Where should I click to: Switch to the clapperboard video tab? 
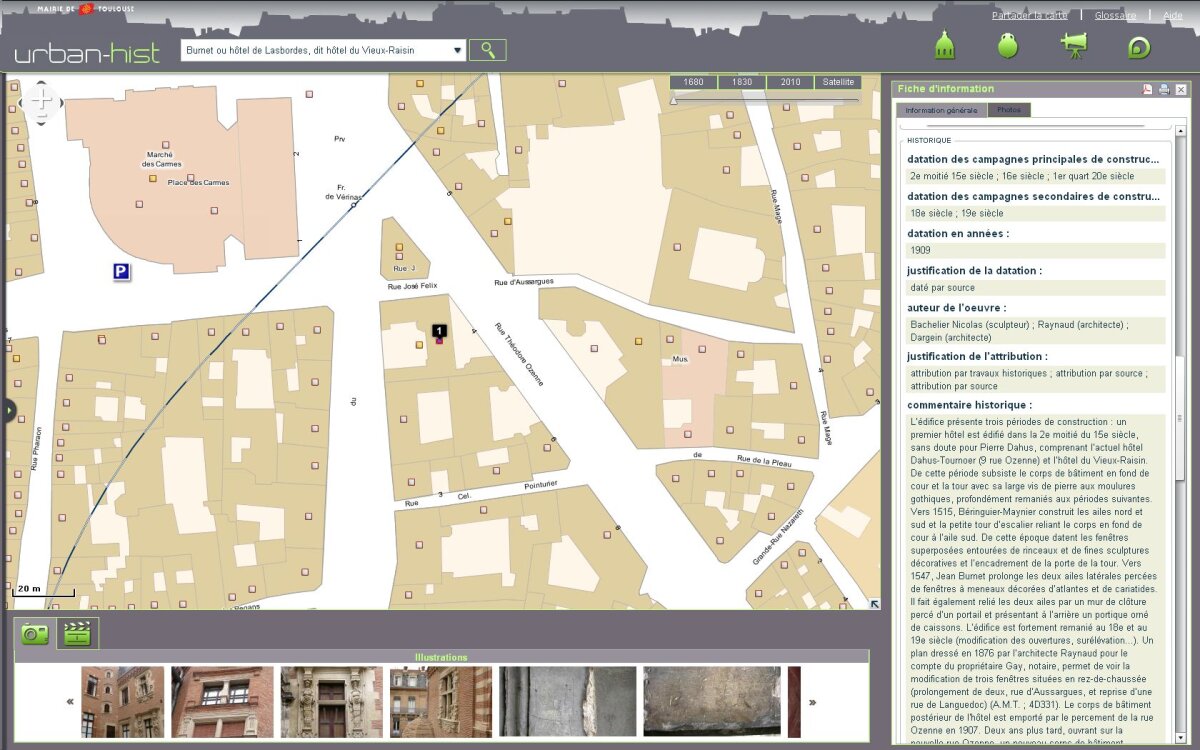[77, 634]
